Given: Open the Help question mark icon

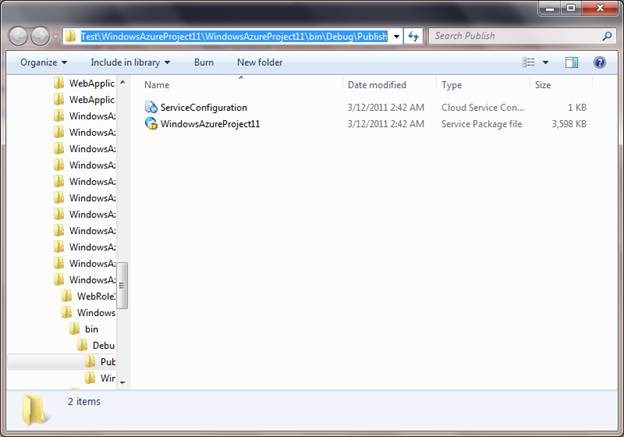Looking at the screenshot, I should (x=600, y=62).
